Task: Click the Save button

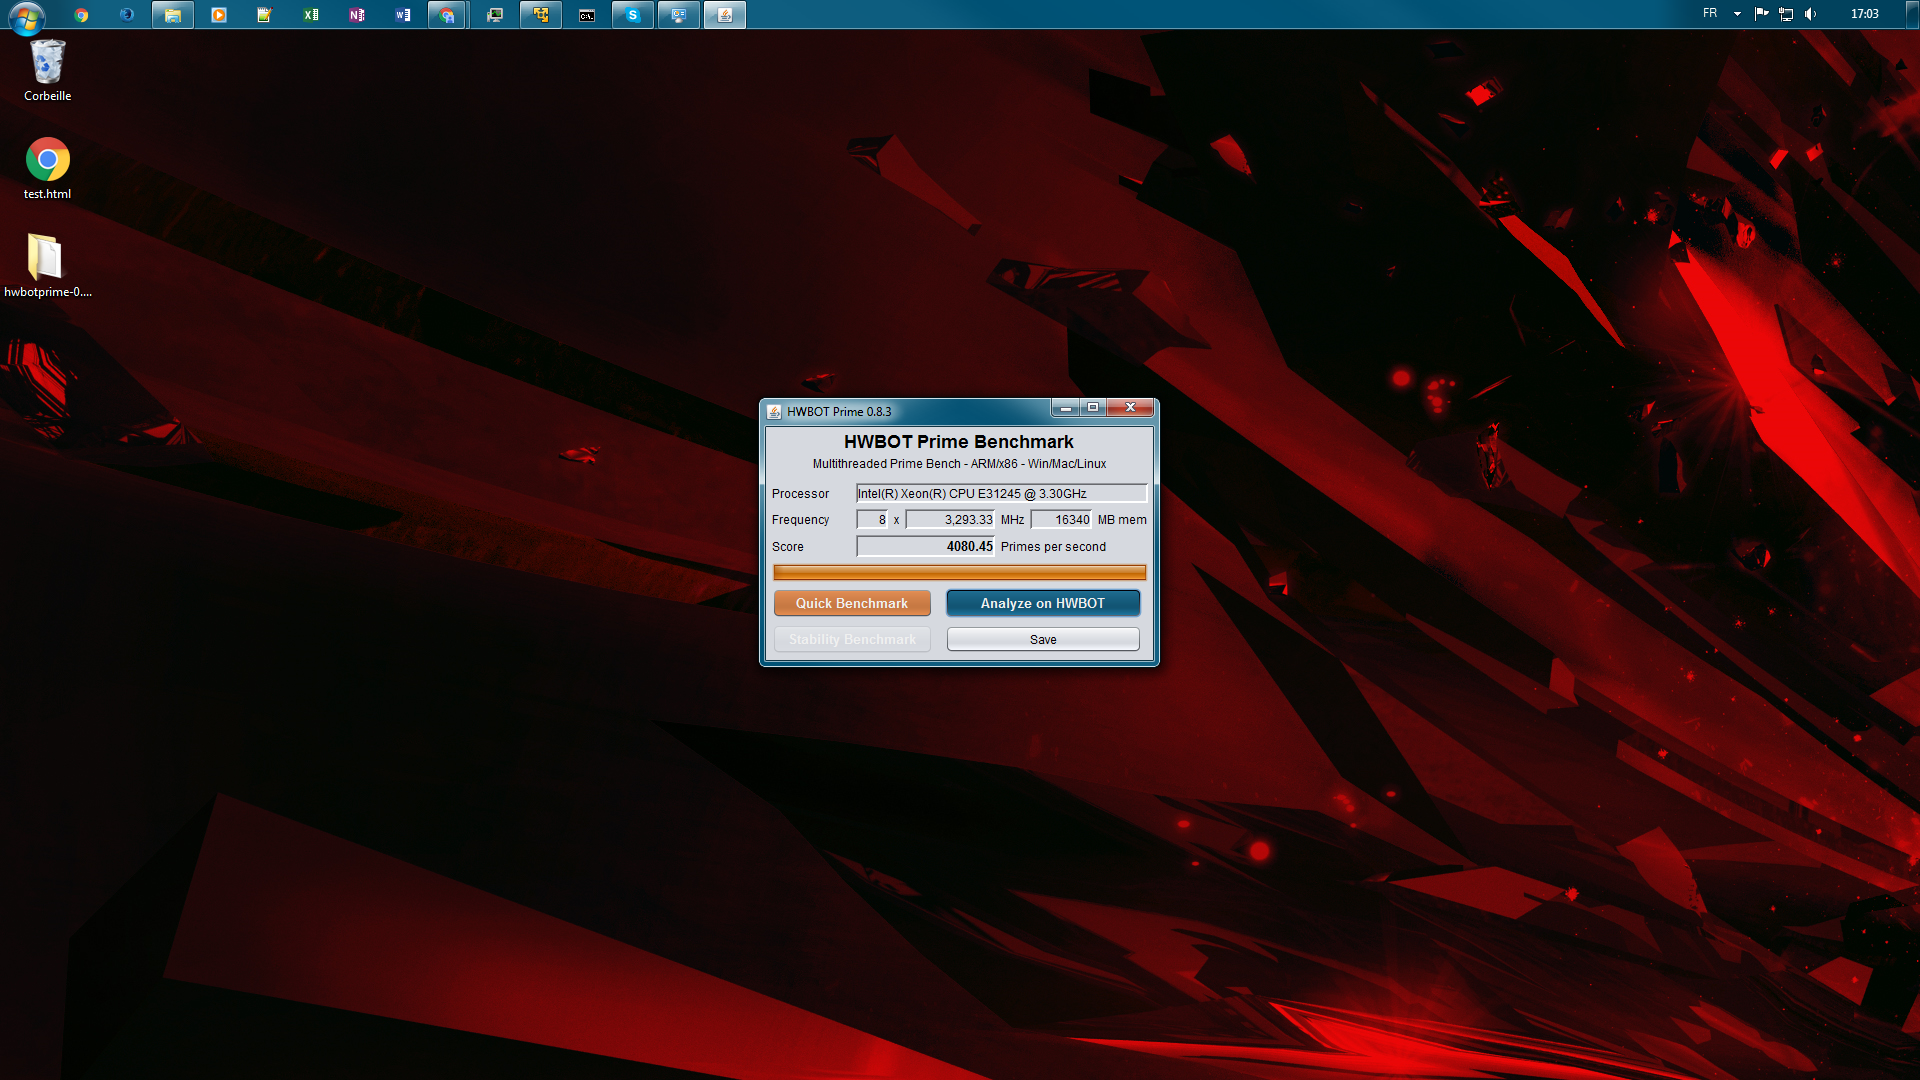Action: (1043, 640)
